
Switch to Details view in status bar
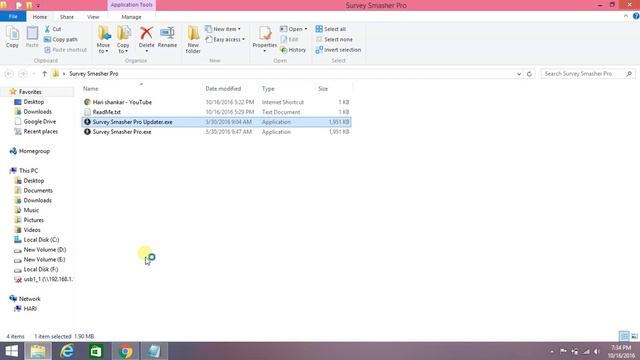pyautogui.click(x=624, y=336)
